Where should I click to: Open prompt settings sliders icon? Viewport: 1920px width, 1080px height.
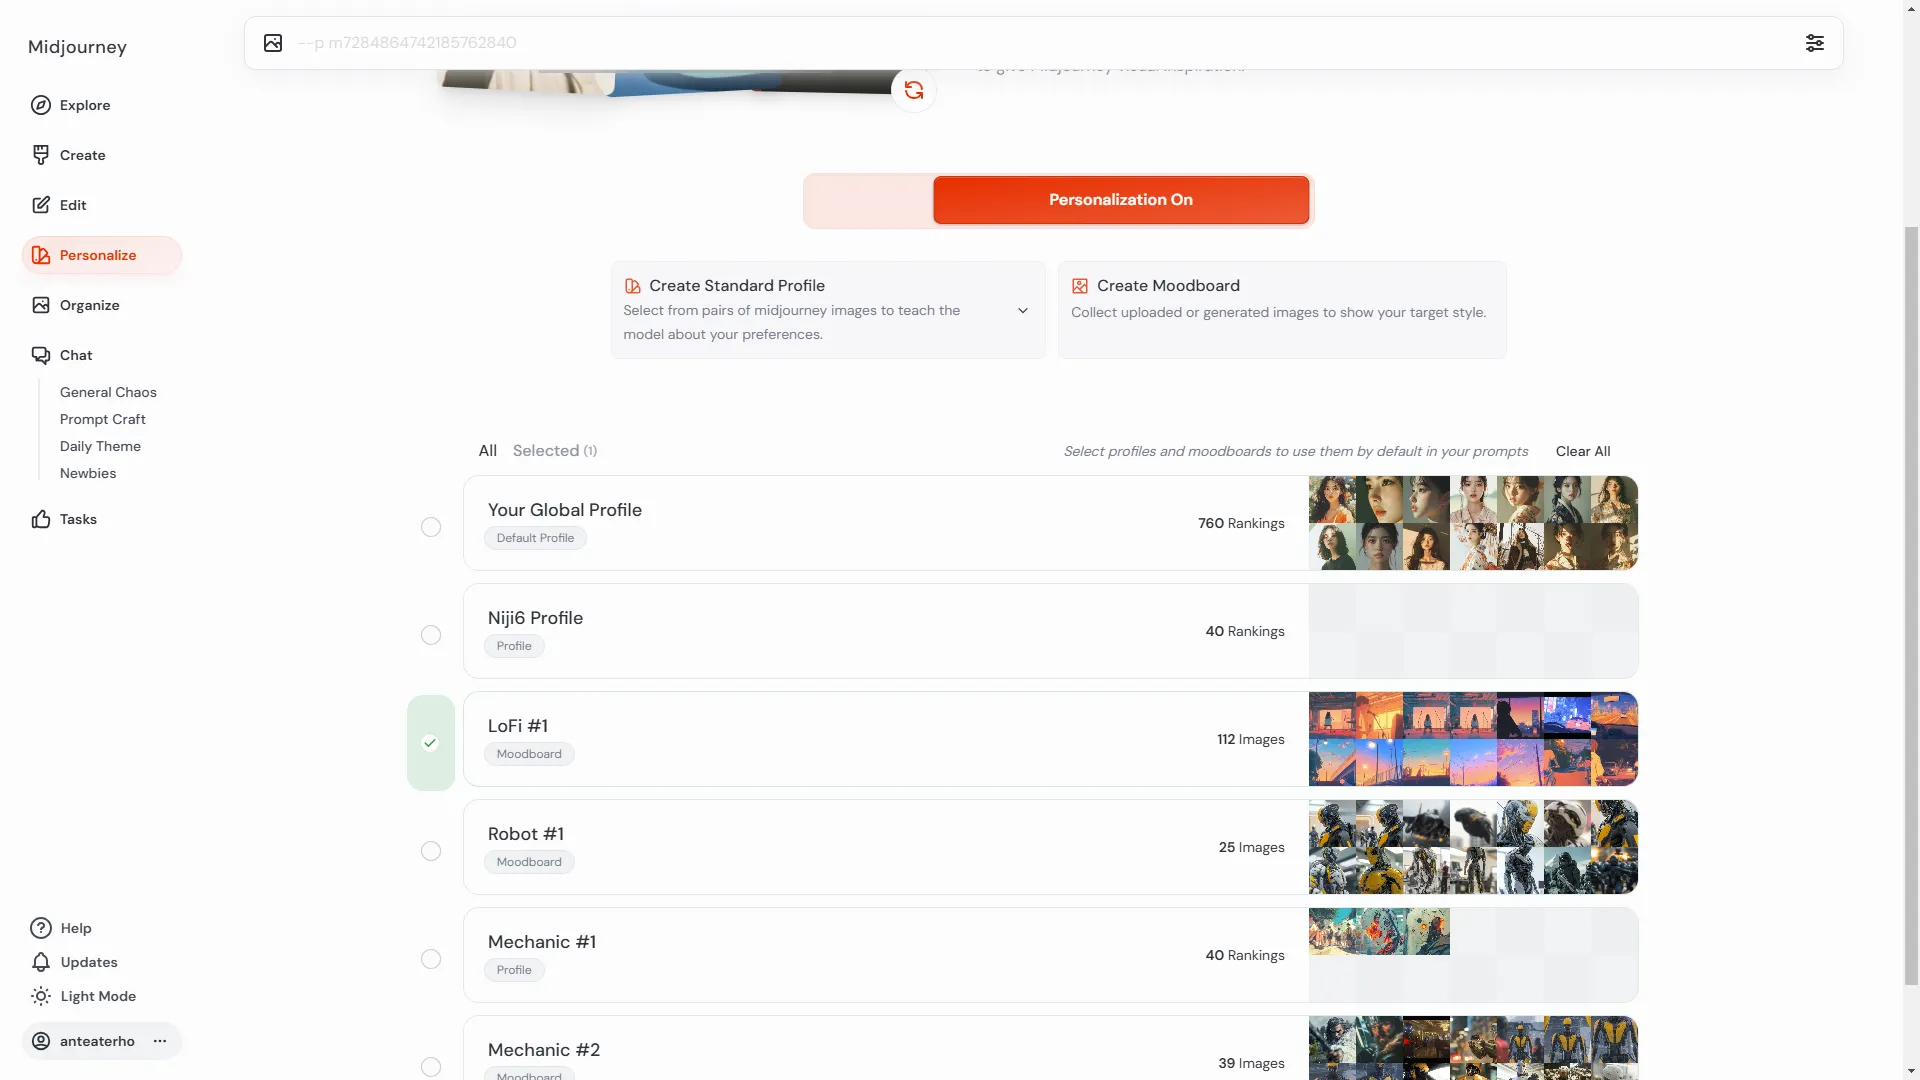tap(1814, 43)
